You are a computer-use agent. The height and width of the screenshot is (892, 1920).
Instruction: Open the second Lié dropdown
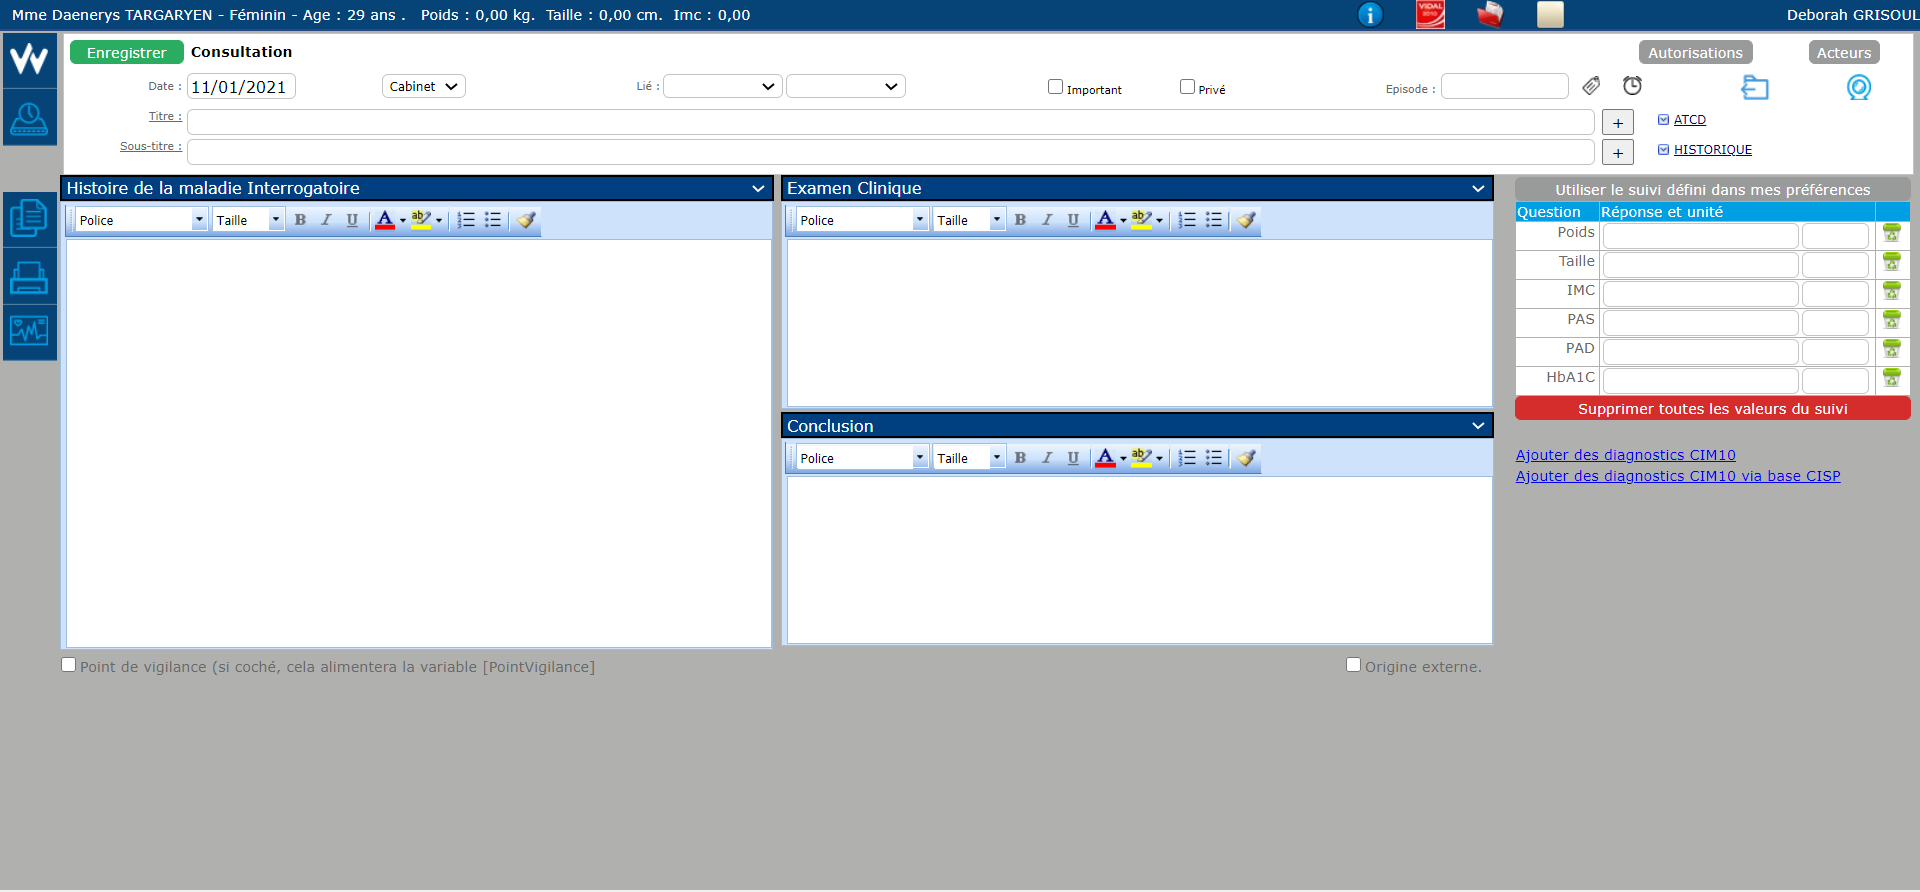(x=846, y=87)
